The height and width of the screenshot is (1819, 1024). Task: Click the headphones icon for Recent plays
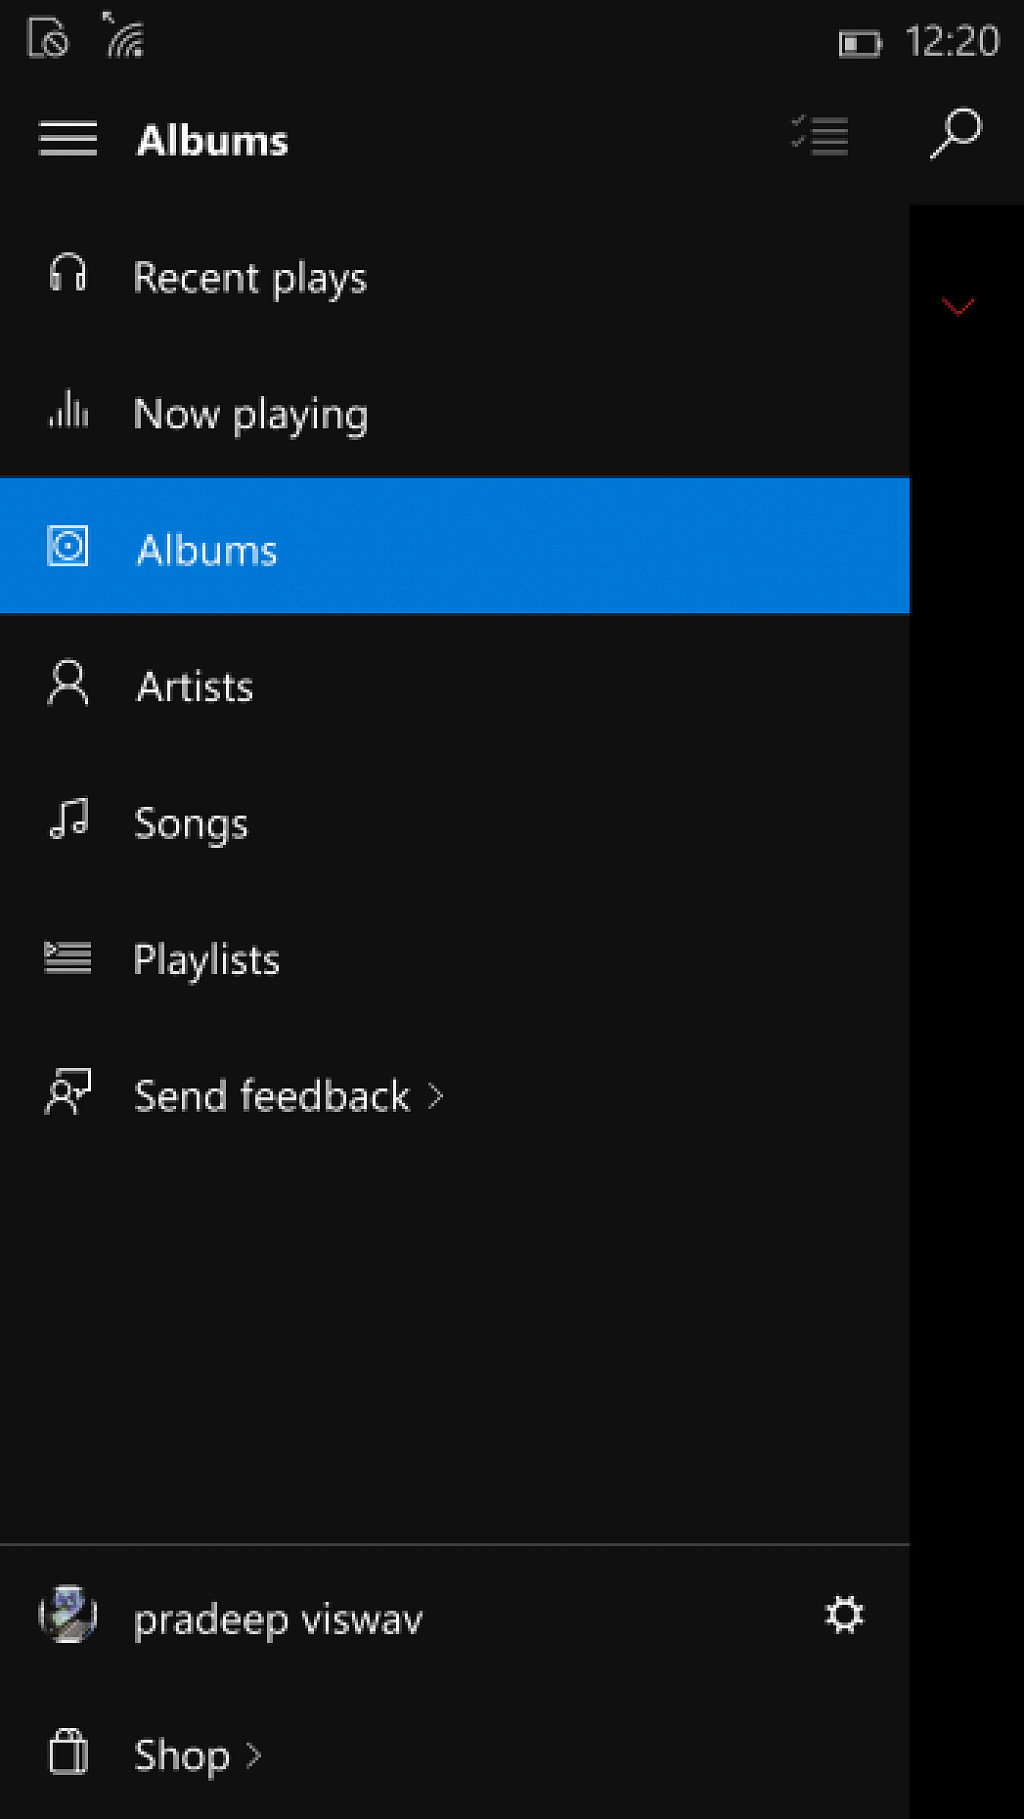[68, 273]
